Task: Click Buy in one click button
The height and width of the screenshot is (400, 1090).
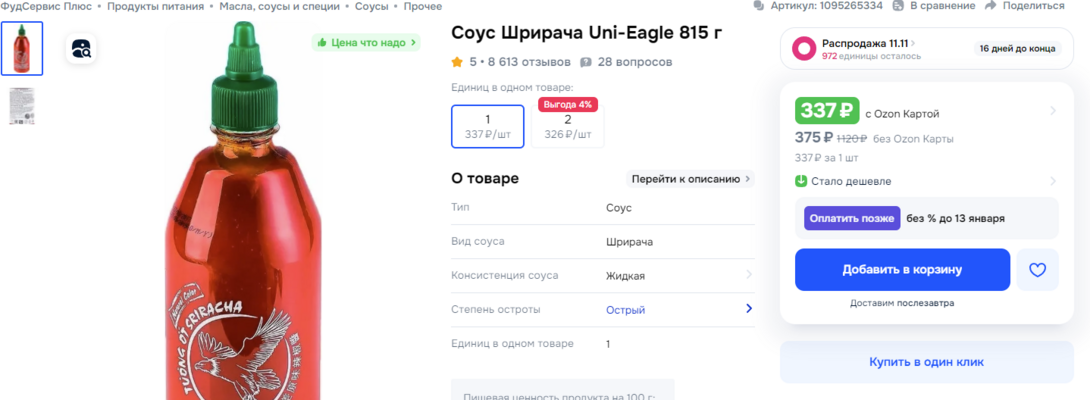Action: (927, 362)
